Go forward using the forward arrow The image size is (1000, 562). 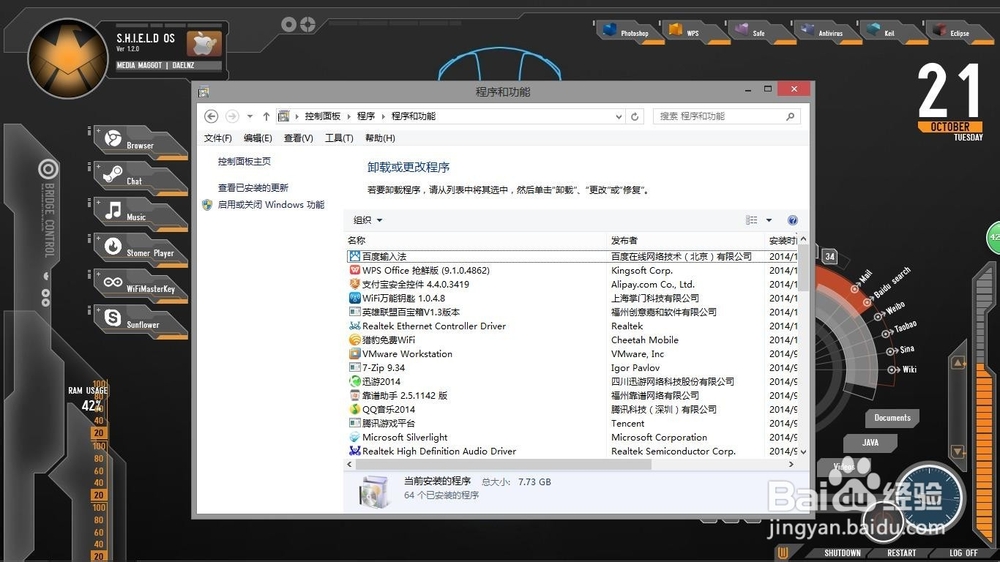click(232, 116)
